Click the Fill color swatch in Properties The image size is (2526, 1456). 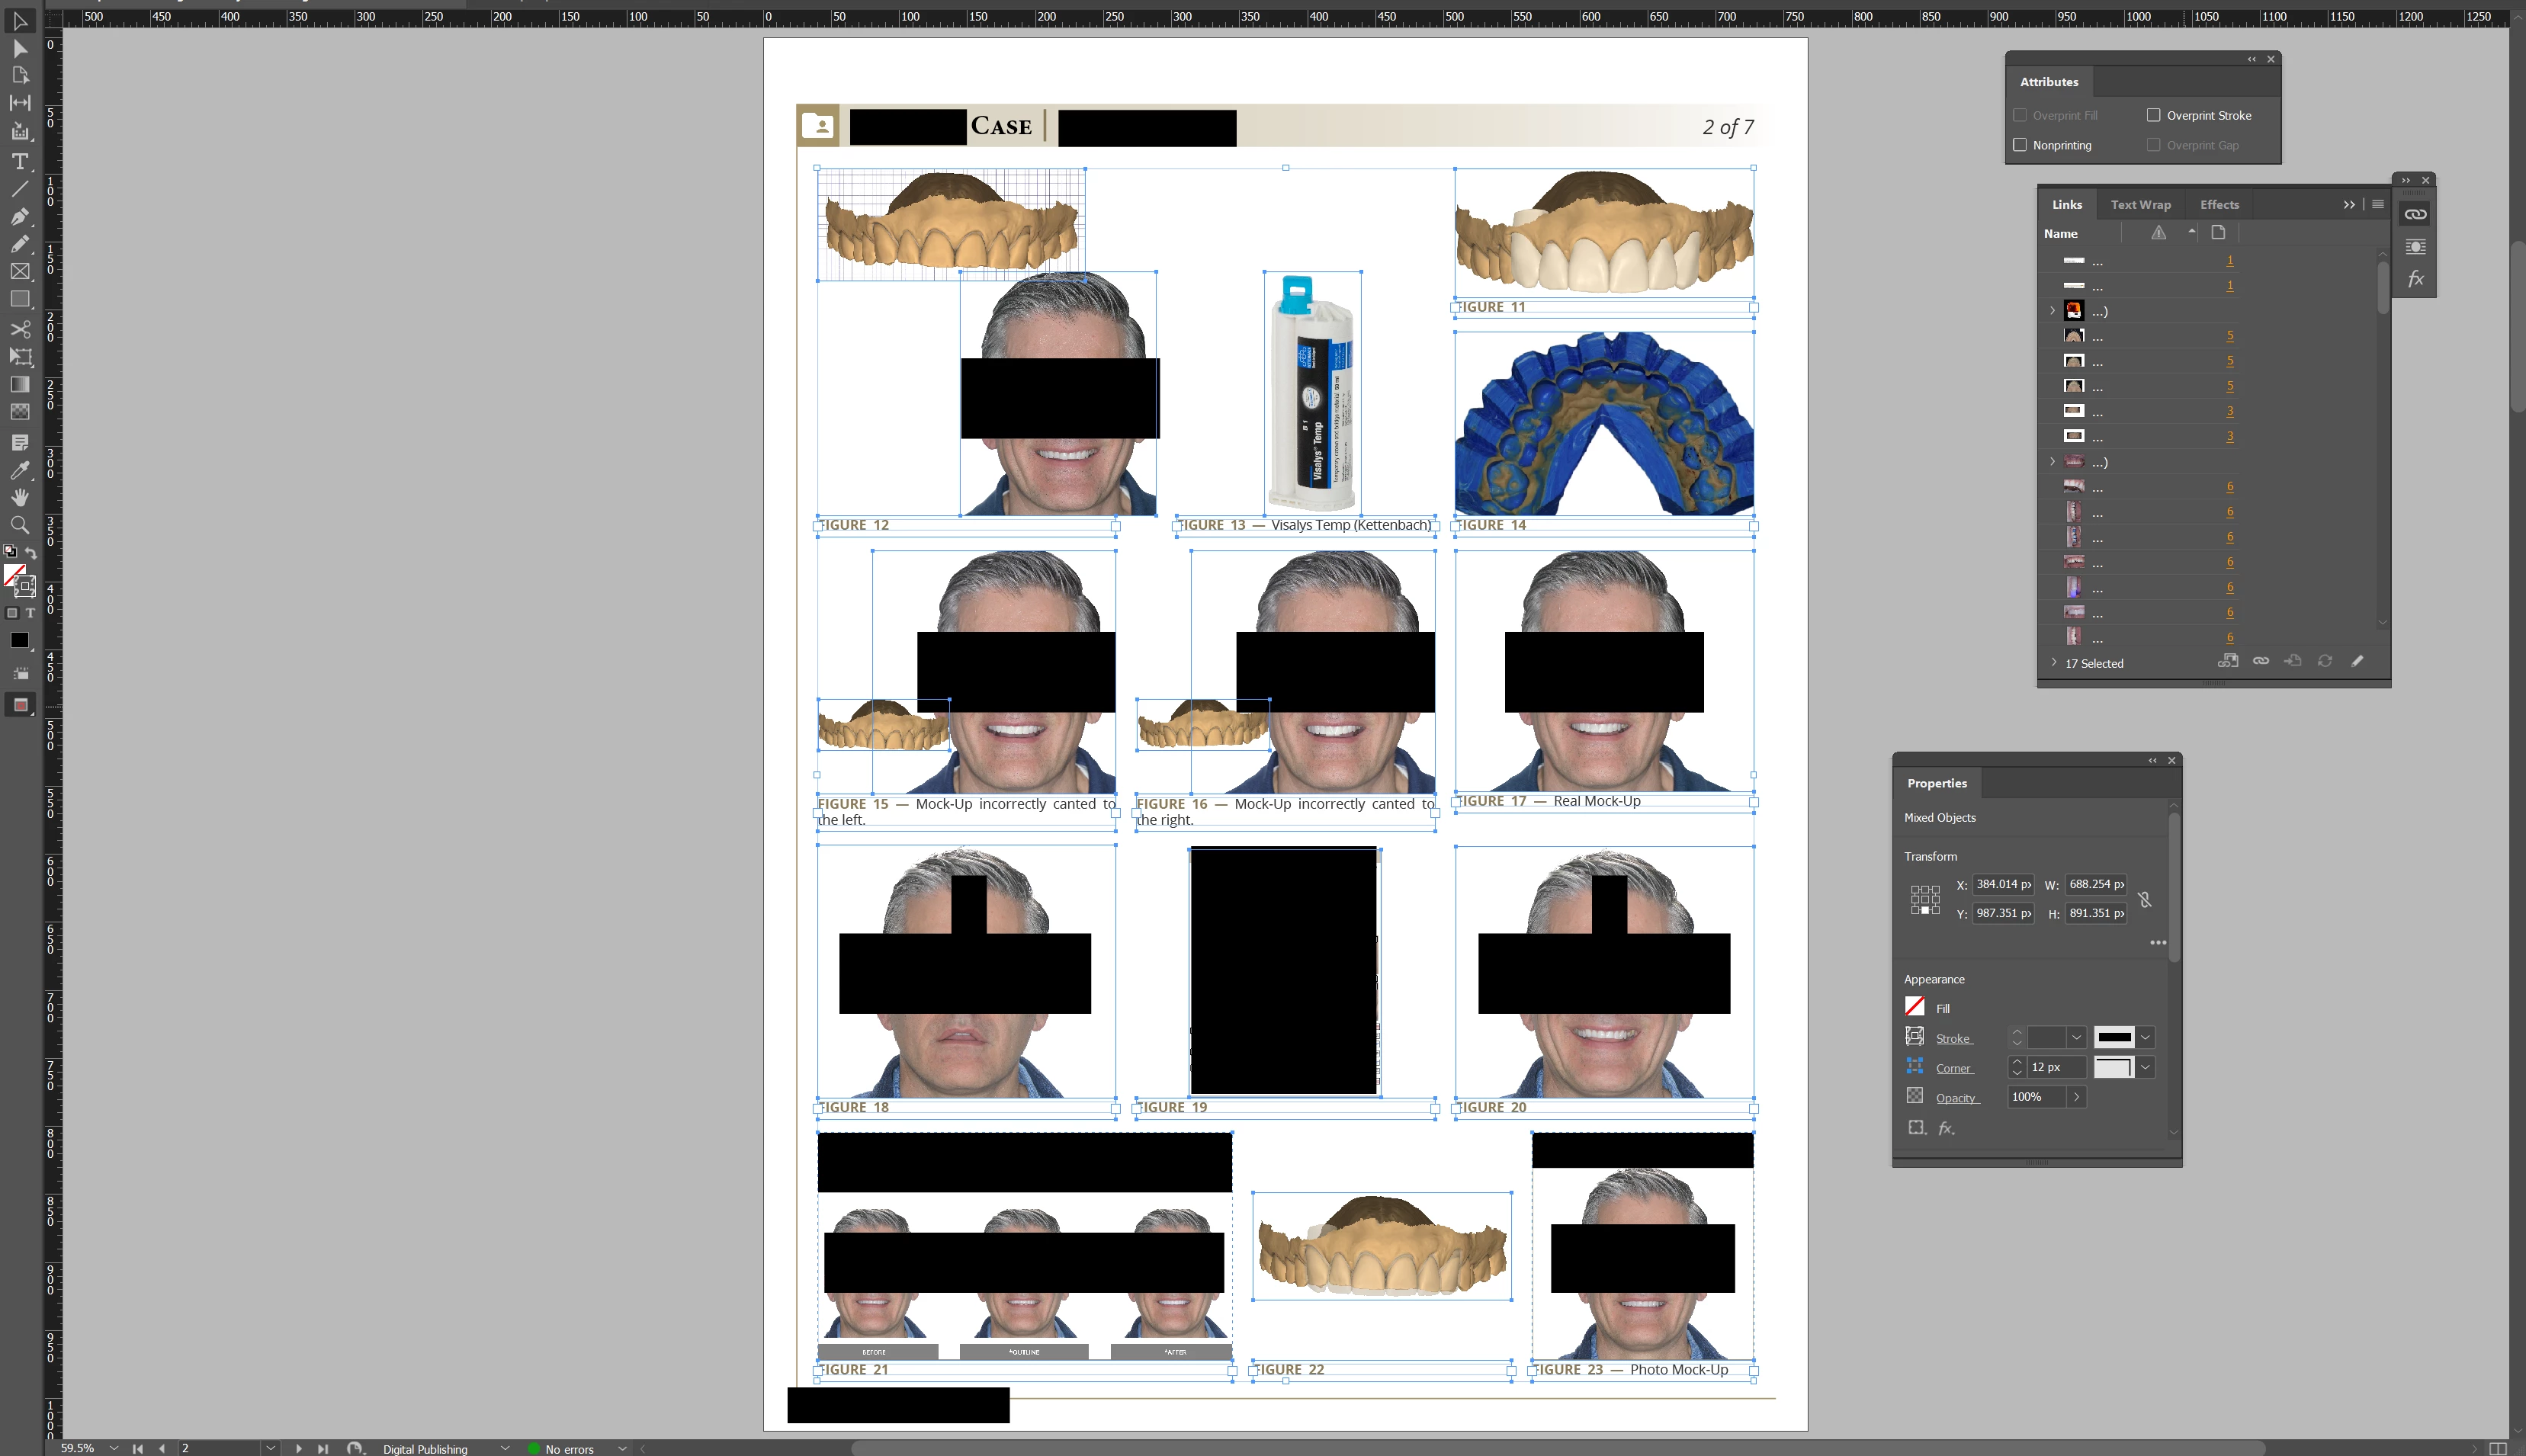(x=1914, y=1007)
